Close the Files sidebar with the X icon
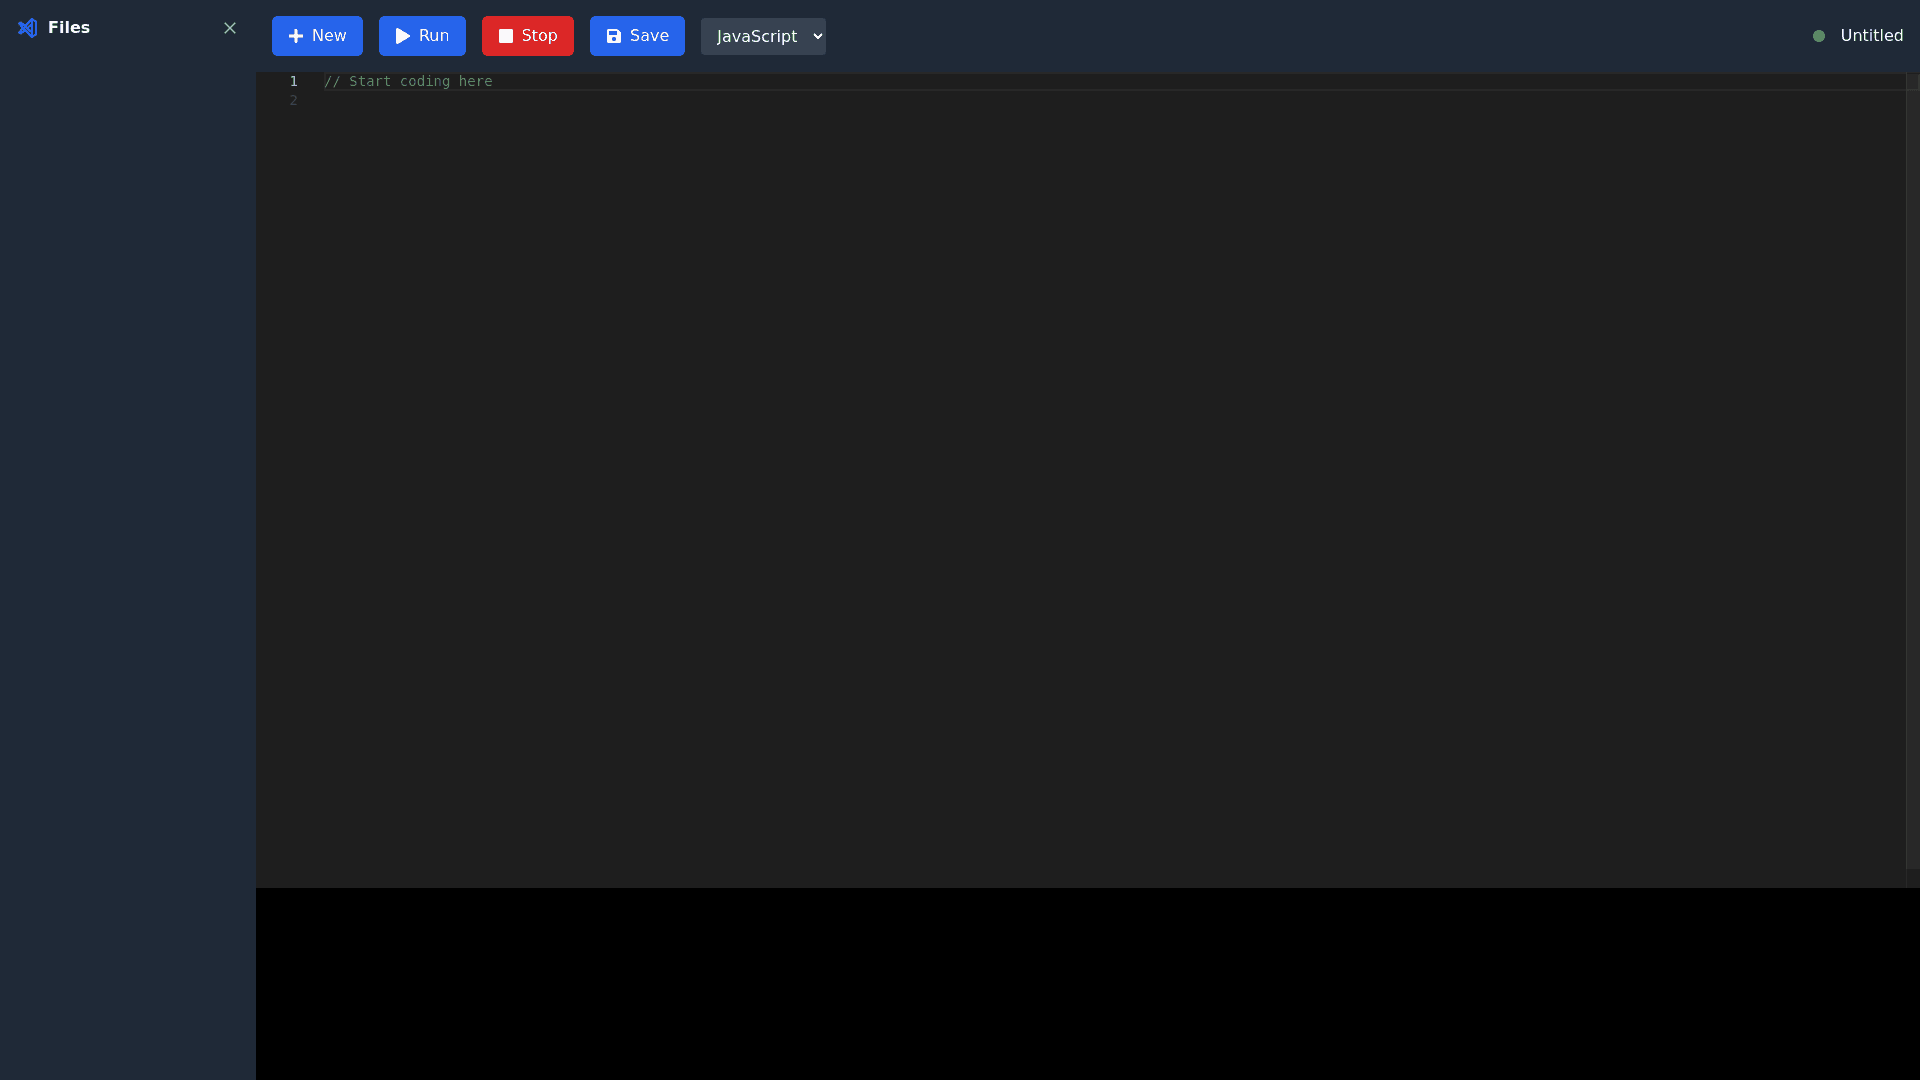Image resolution: width=1920 pixels, height=1080 pixels. 230,28
